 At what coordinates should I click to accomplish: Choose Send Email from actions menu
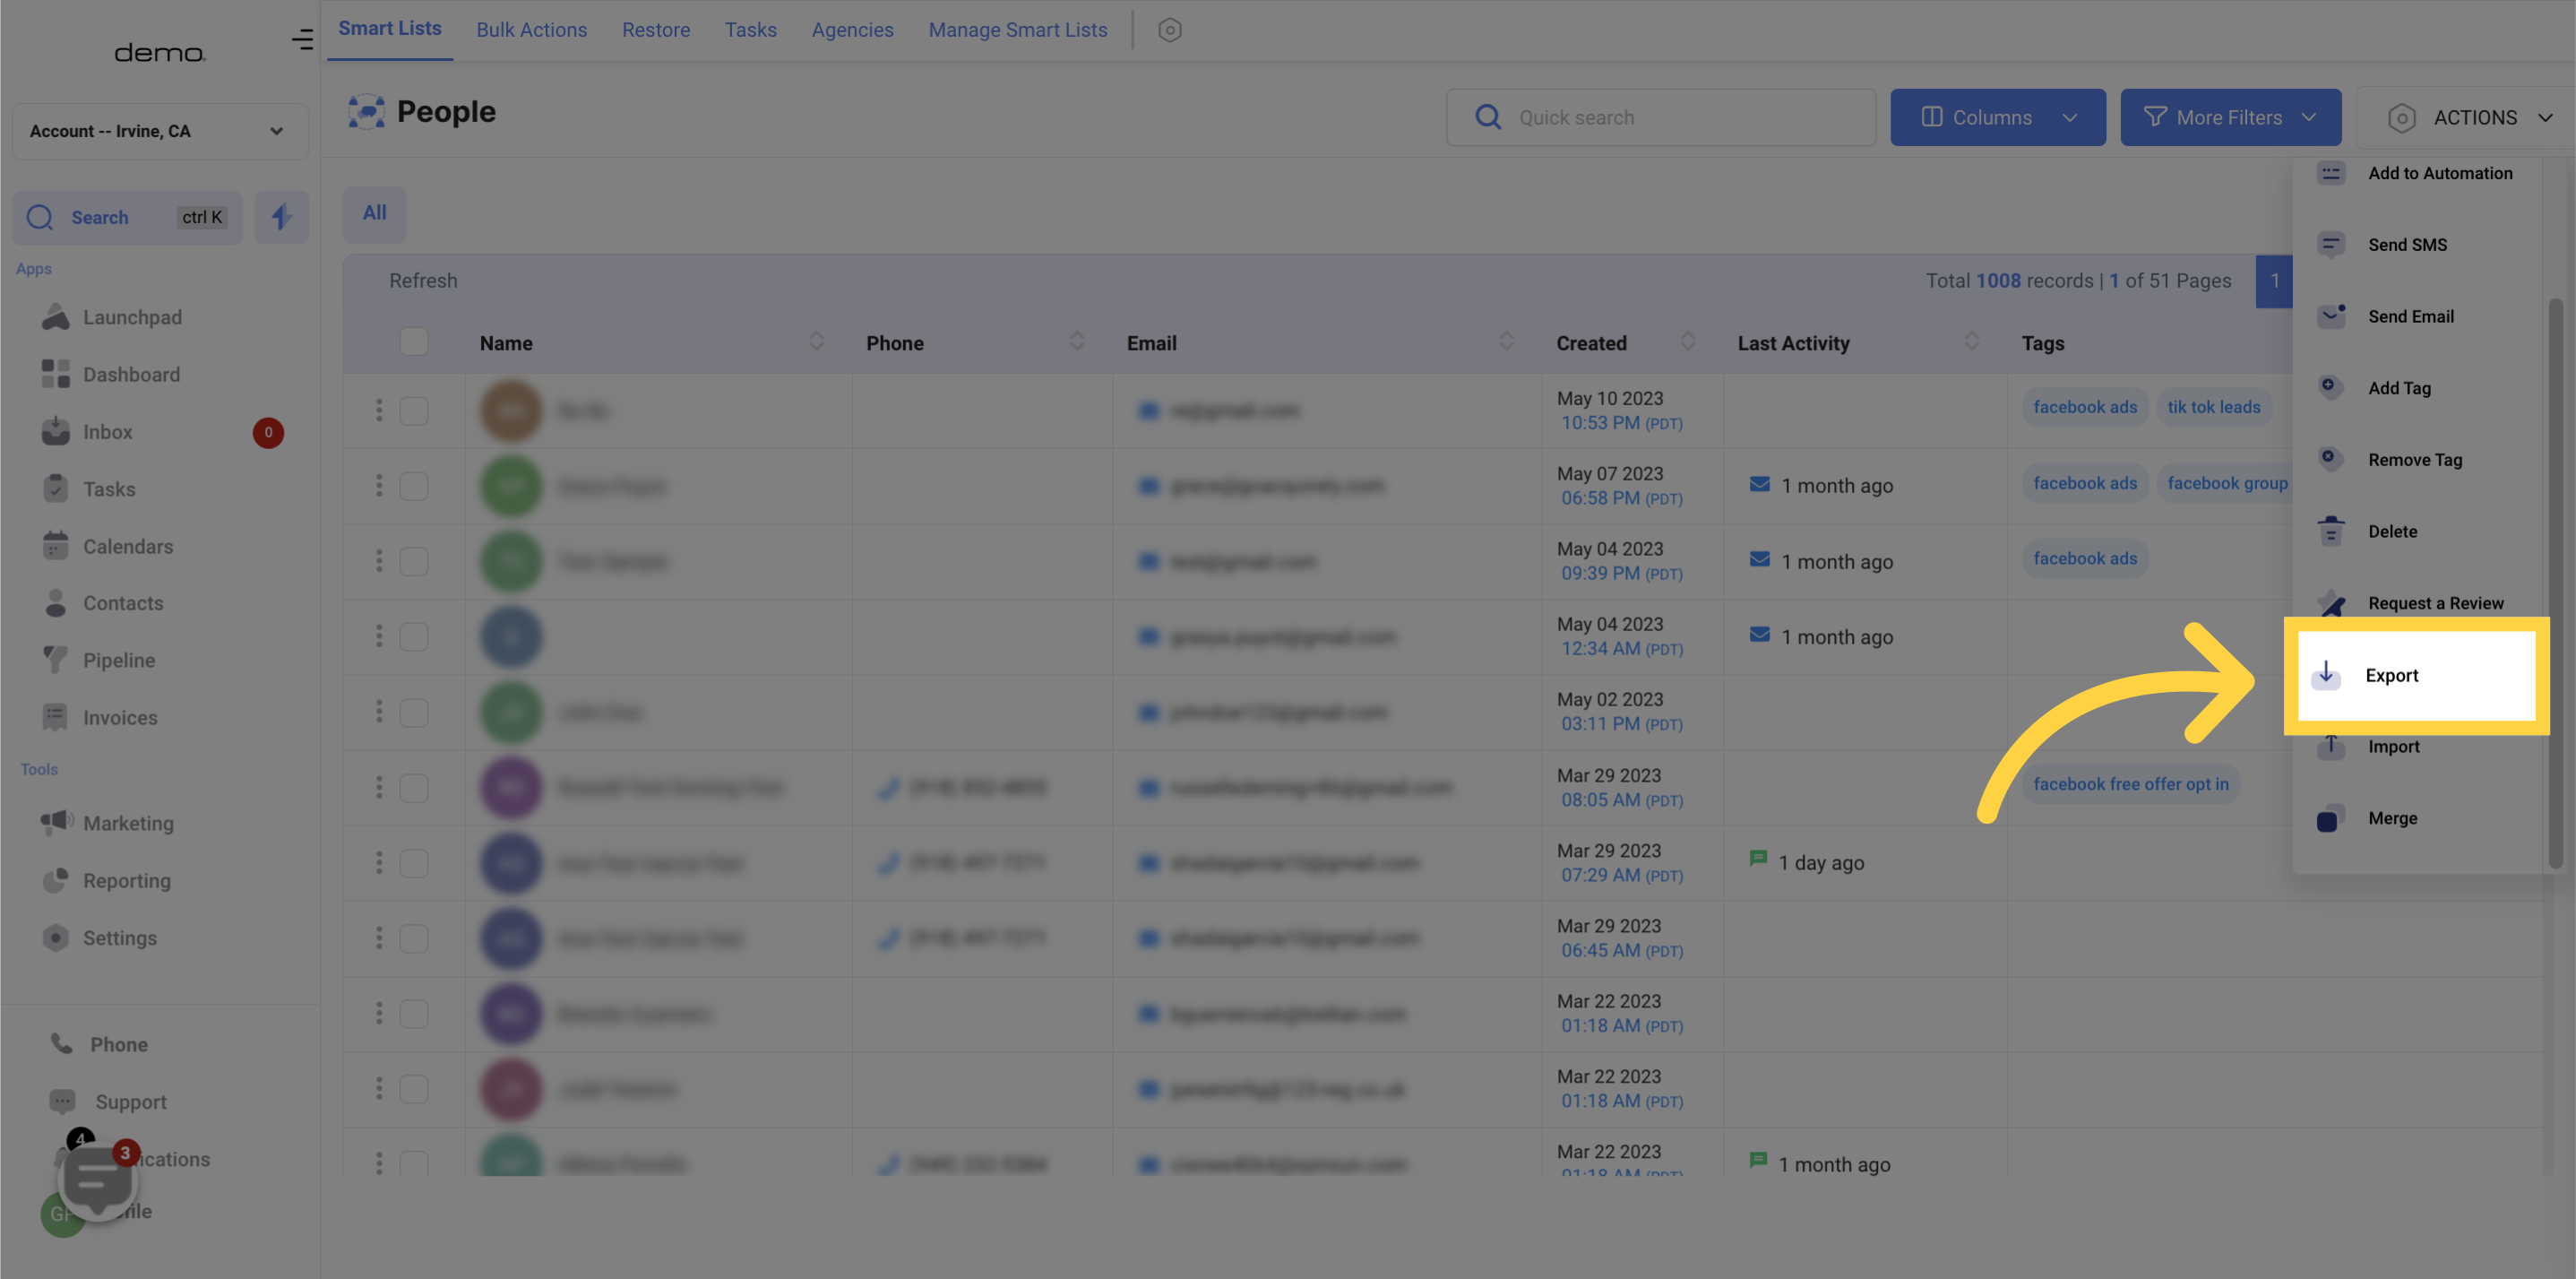2385,317
